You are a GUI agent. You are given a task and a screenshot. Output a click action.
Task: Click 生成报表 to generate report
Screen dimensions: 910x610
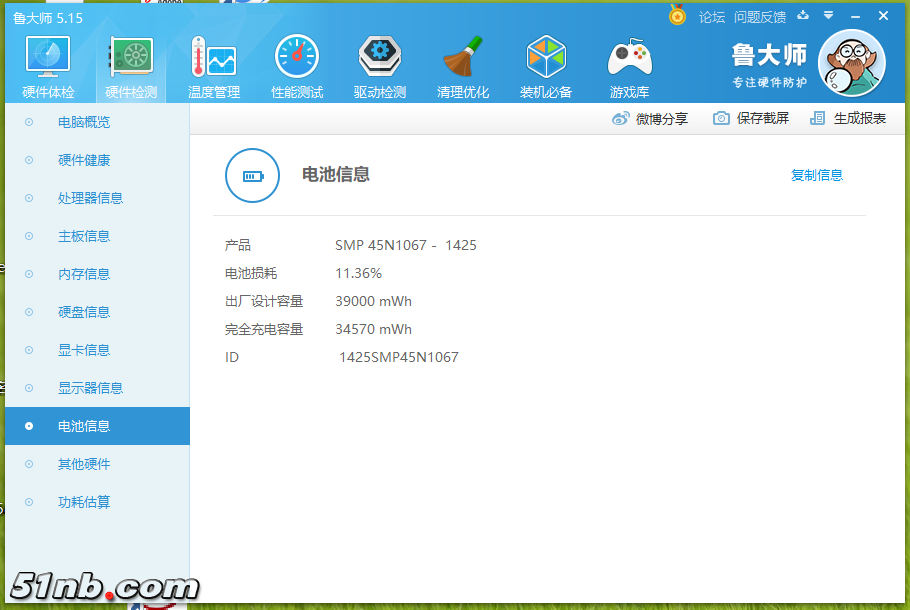848,118
